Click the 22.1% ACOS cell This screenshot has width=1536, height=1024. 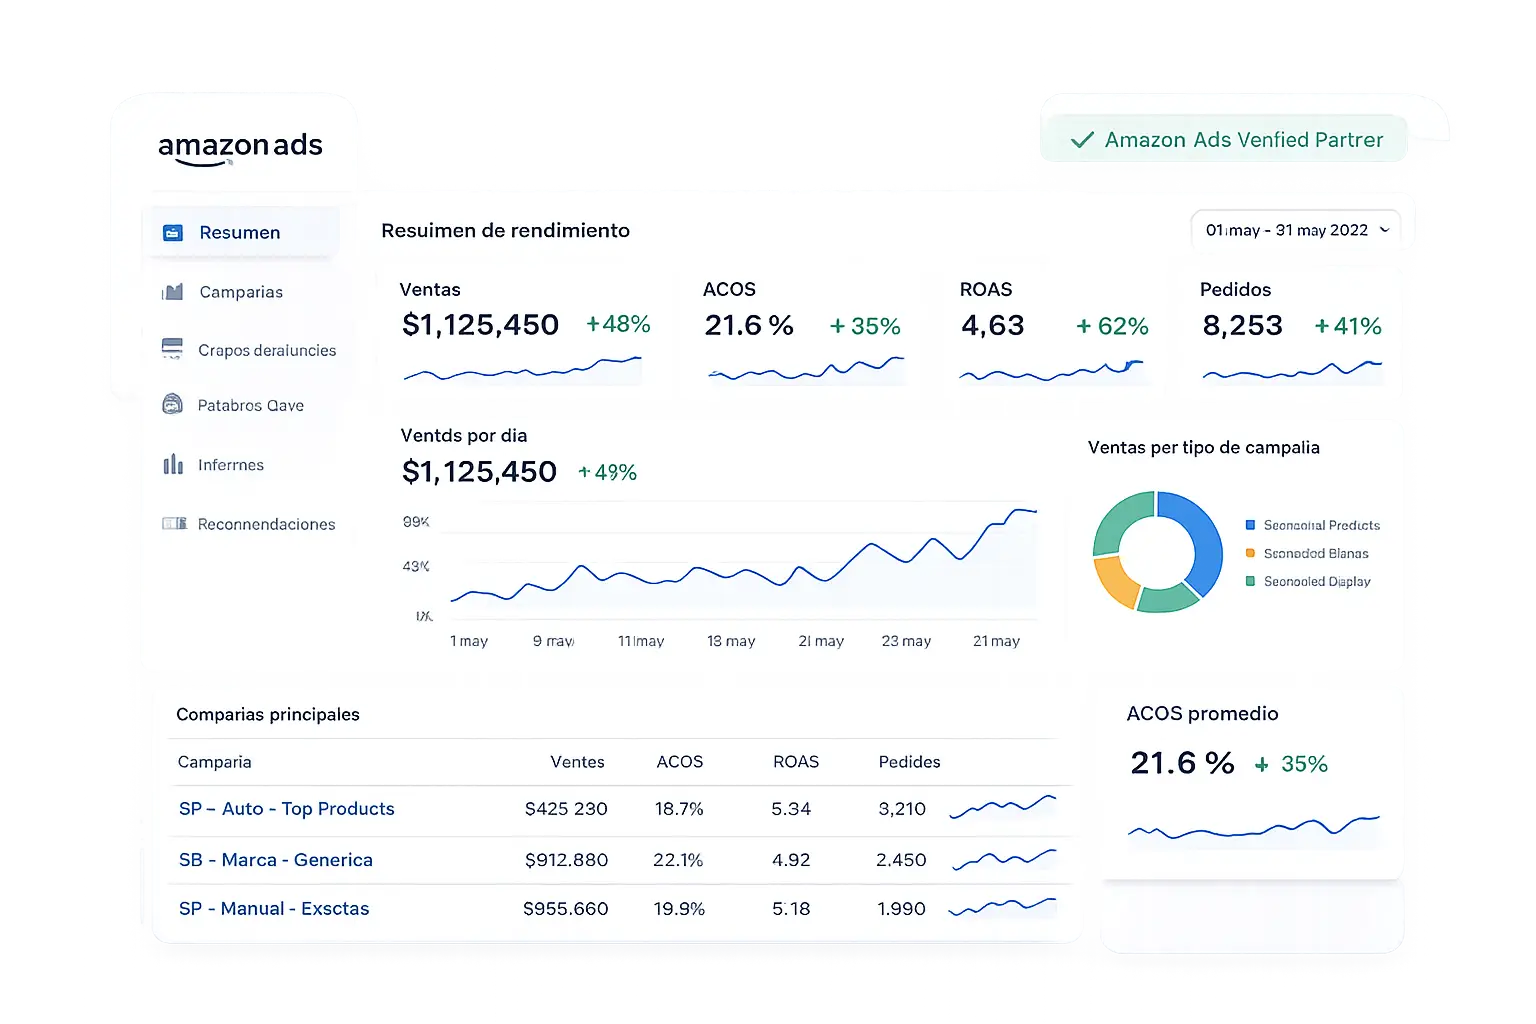coord(678,860)
